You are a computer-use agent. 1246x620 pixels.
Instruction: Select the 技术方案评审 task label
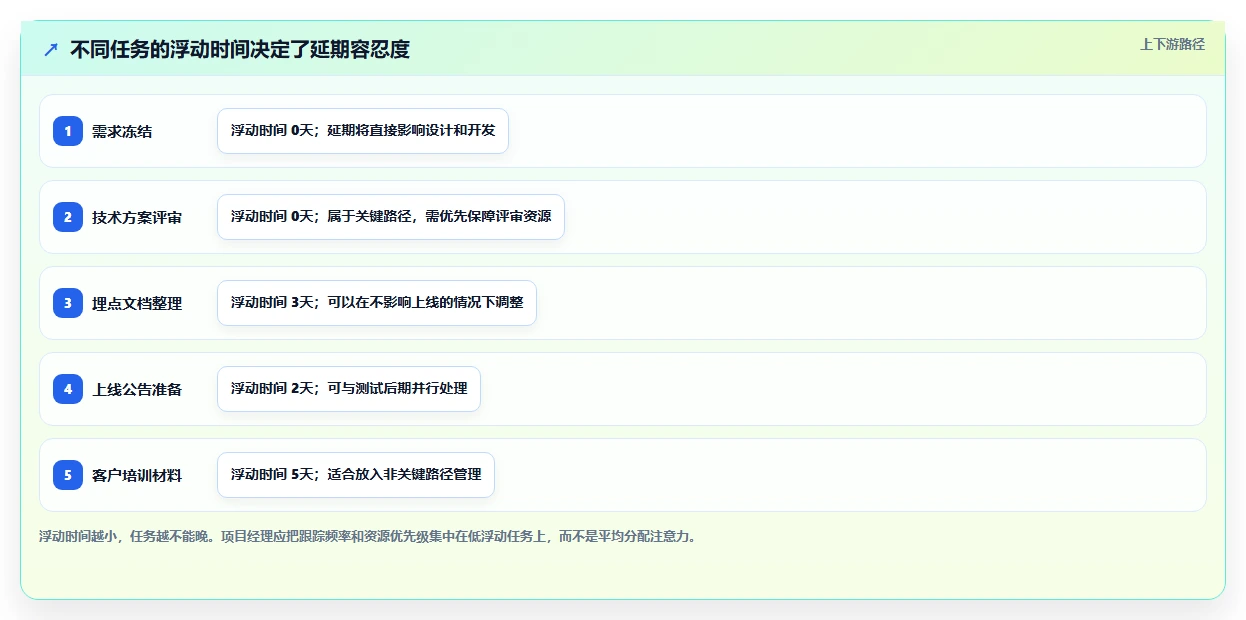coord(137,217)
